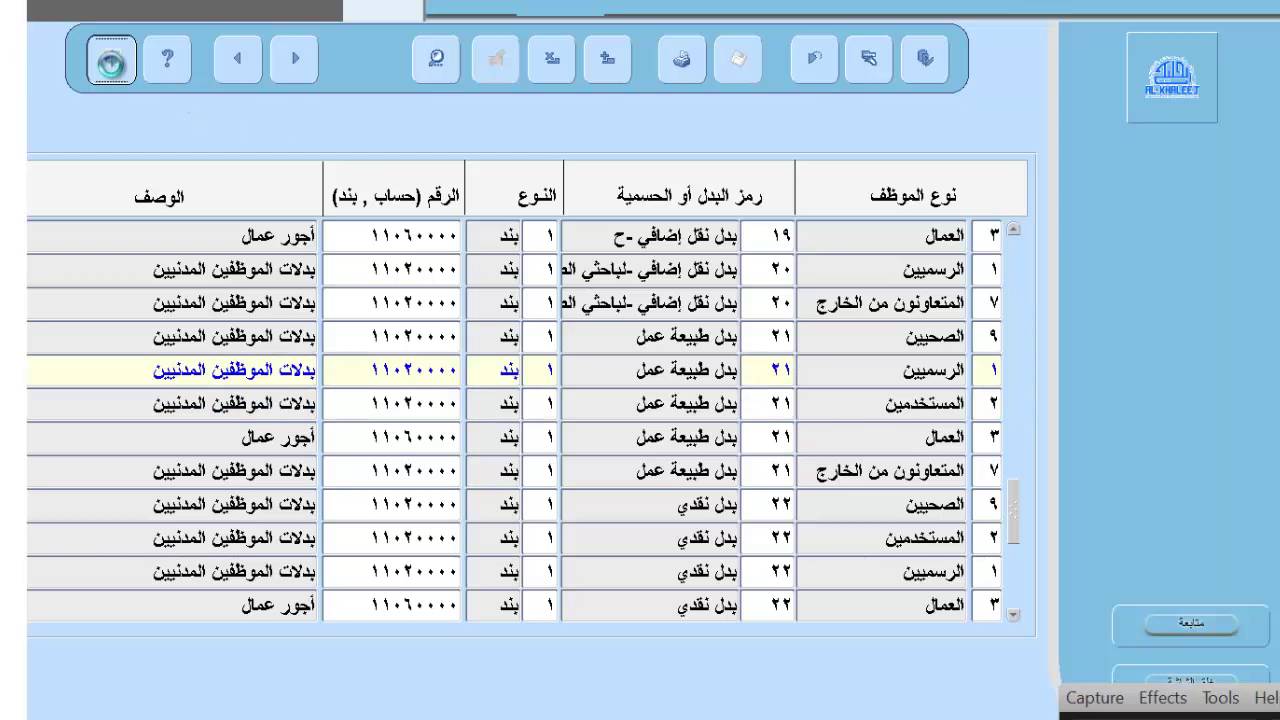Click the بدل نقل إضافي -ح cell
This screenshot has height=720, width=1280.
pos(651,237)
